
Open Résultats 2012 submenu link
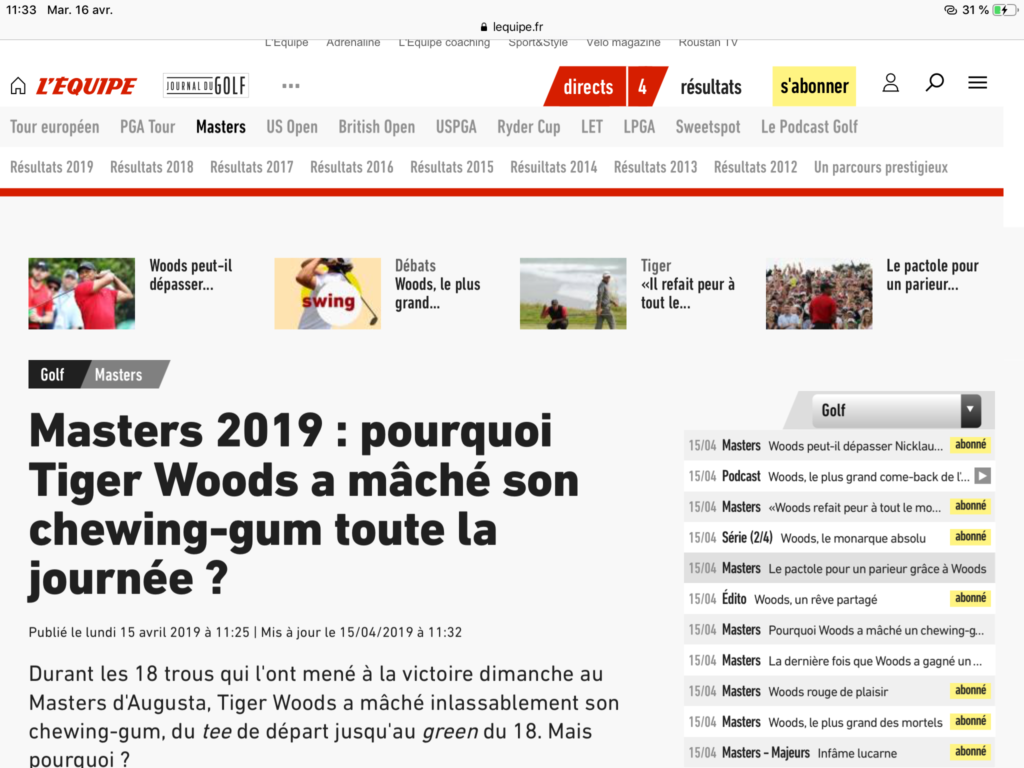[756, 167]
